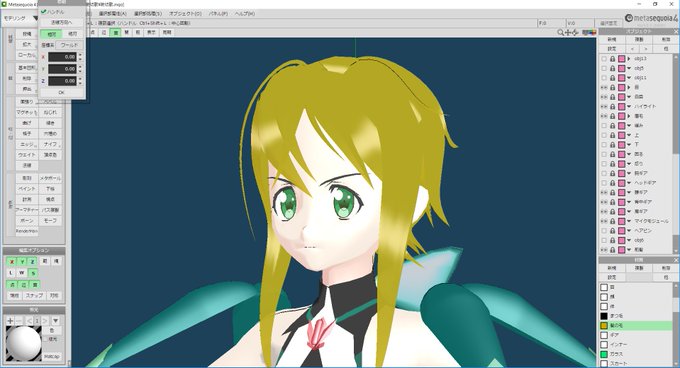
Task: Open light panel dropdown triangle
Action: (56, 321)
